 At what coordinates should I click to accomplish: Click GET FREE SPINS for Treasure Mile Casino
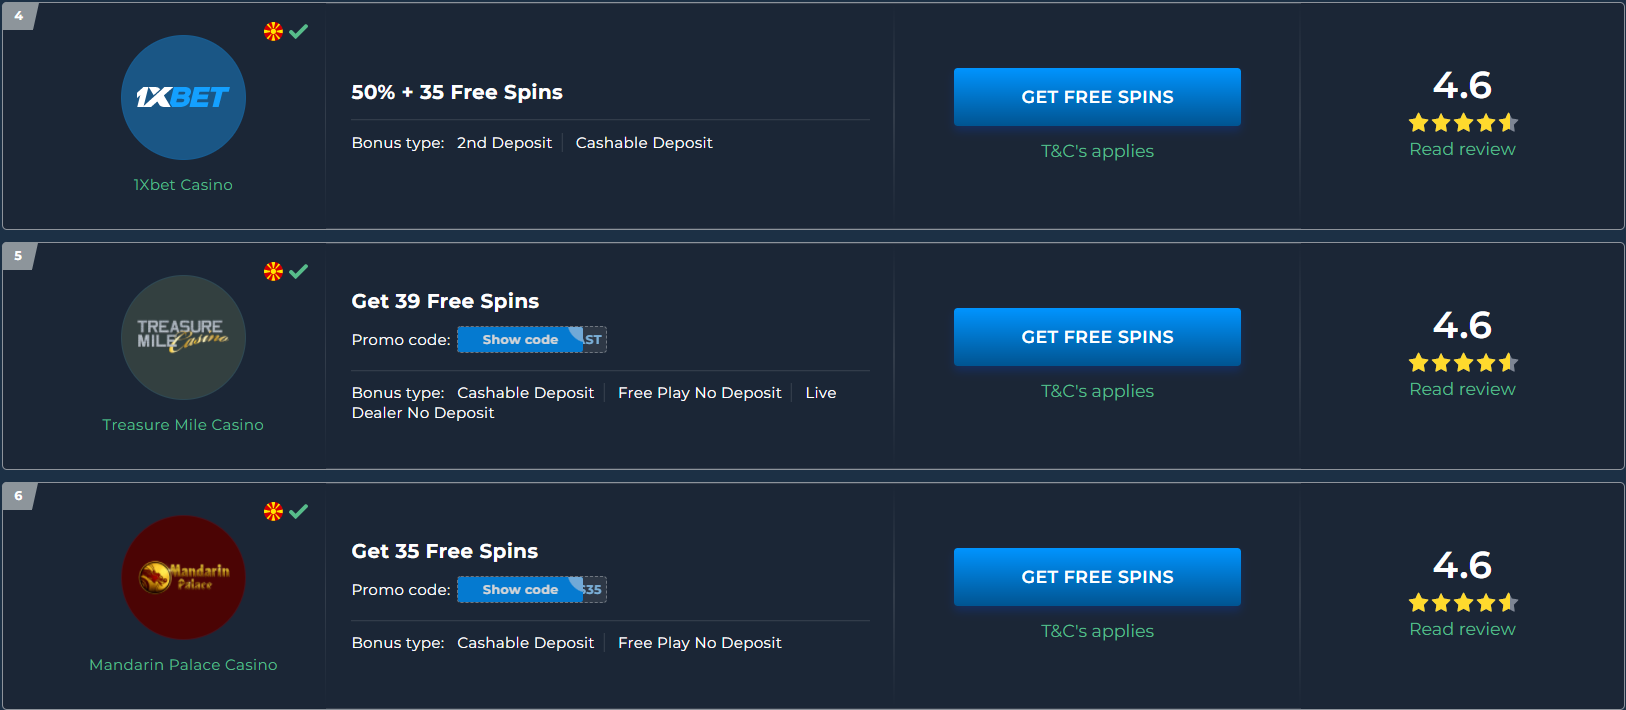point(1097,337)
